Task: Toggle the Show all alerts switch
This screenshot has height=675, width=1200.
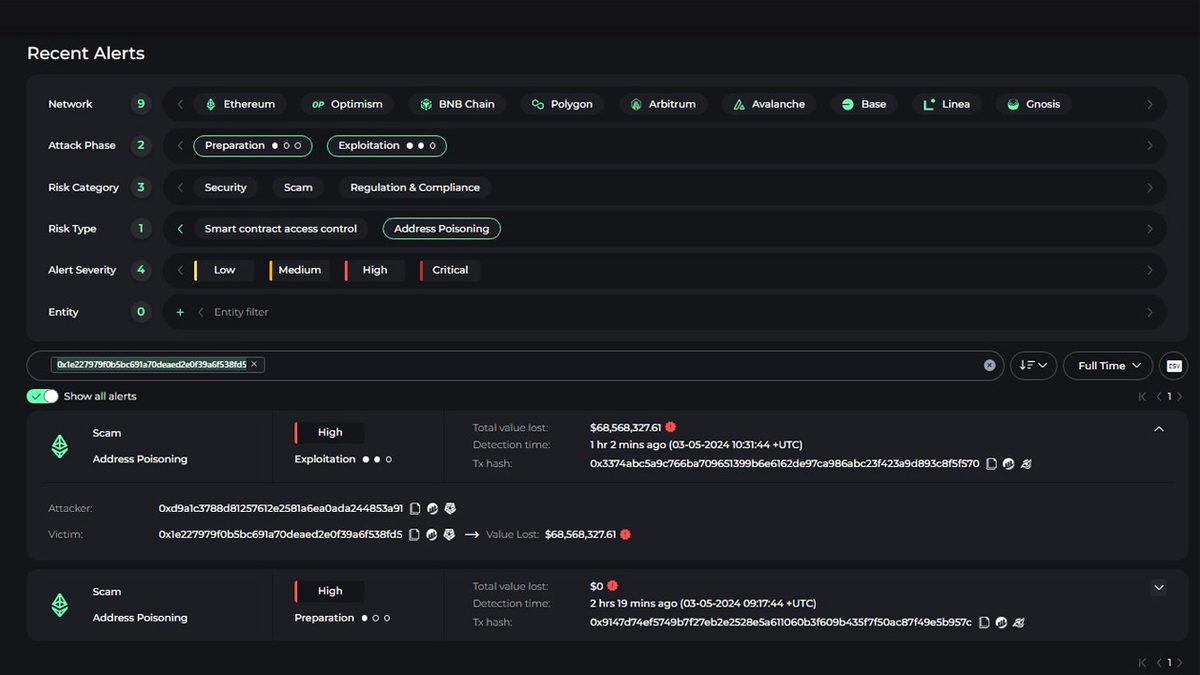Action: tap(43, 396)
